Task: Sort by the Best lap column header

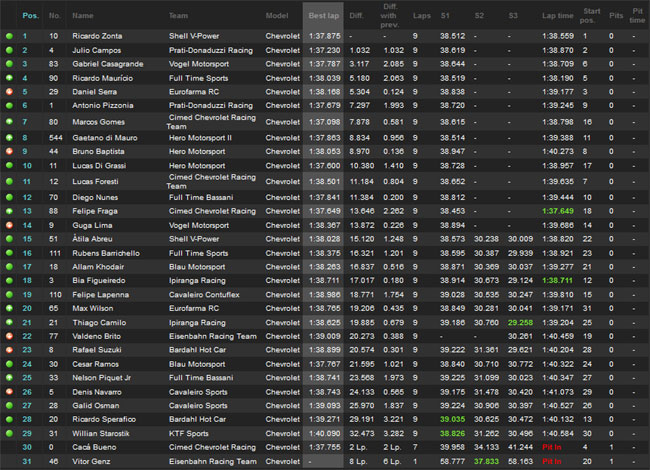Action: (x=324, y=16)
